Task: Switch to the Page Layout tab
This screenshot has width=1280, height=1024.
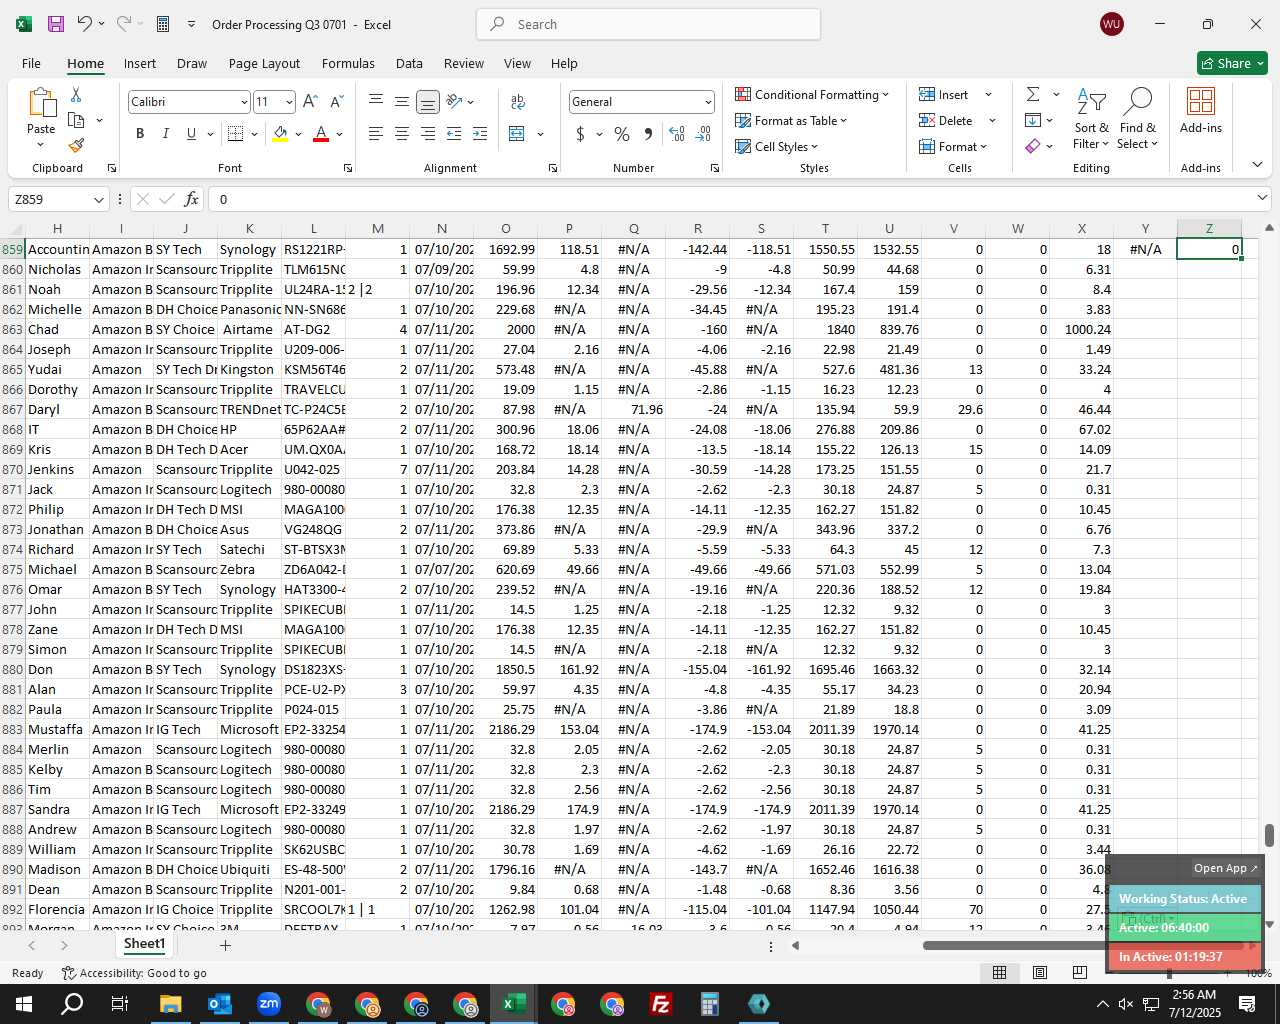Action: (x=264, y=63)
